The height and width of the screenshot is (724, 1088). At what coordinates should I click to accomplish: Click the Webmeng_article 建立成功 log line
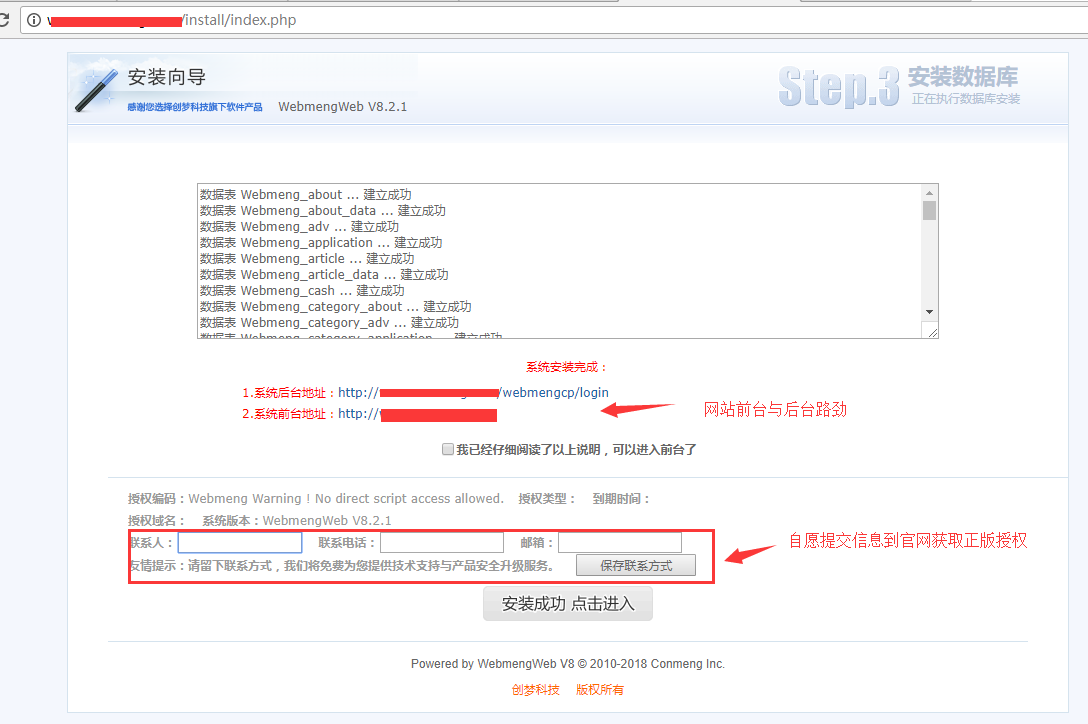[307, 258]
